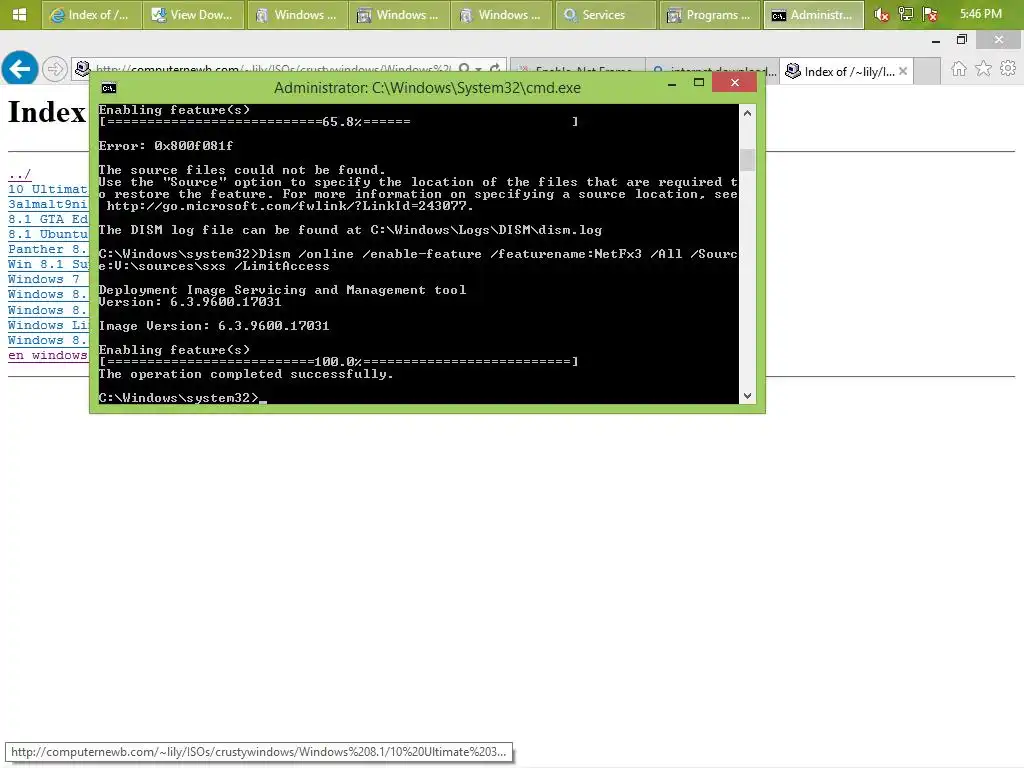Open the 'Windows 7' link

(x=44, y=280)
